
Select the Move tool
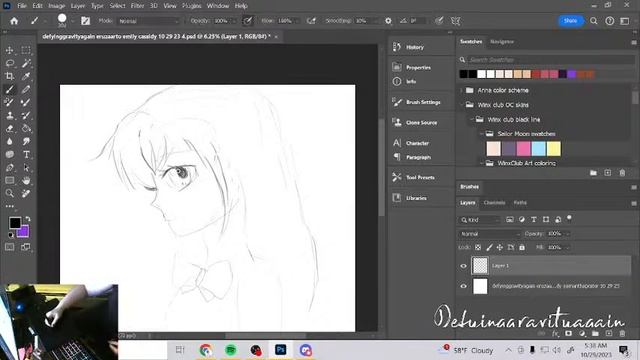[x=9, y=50]
